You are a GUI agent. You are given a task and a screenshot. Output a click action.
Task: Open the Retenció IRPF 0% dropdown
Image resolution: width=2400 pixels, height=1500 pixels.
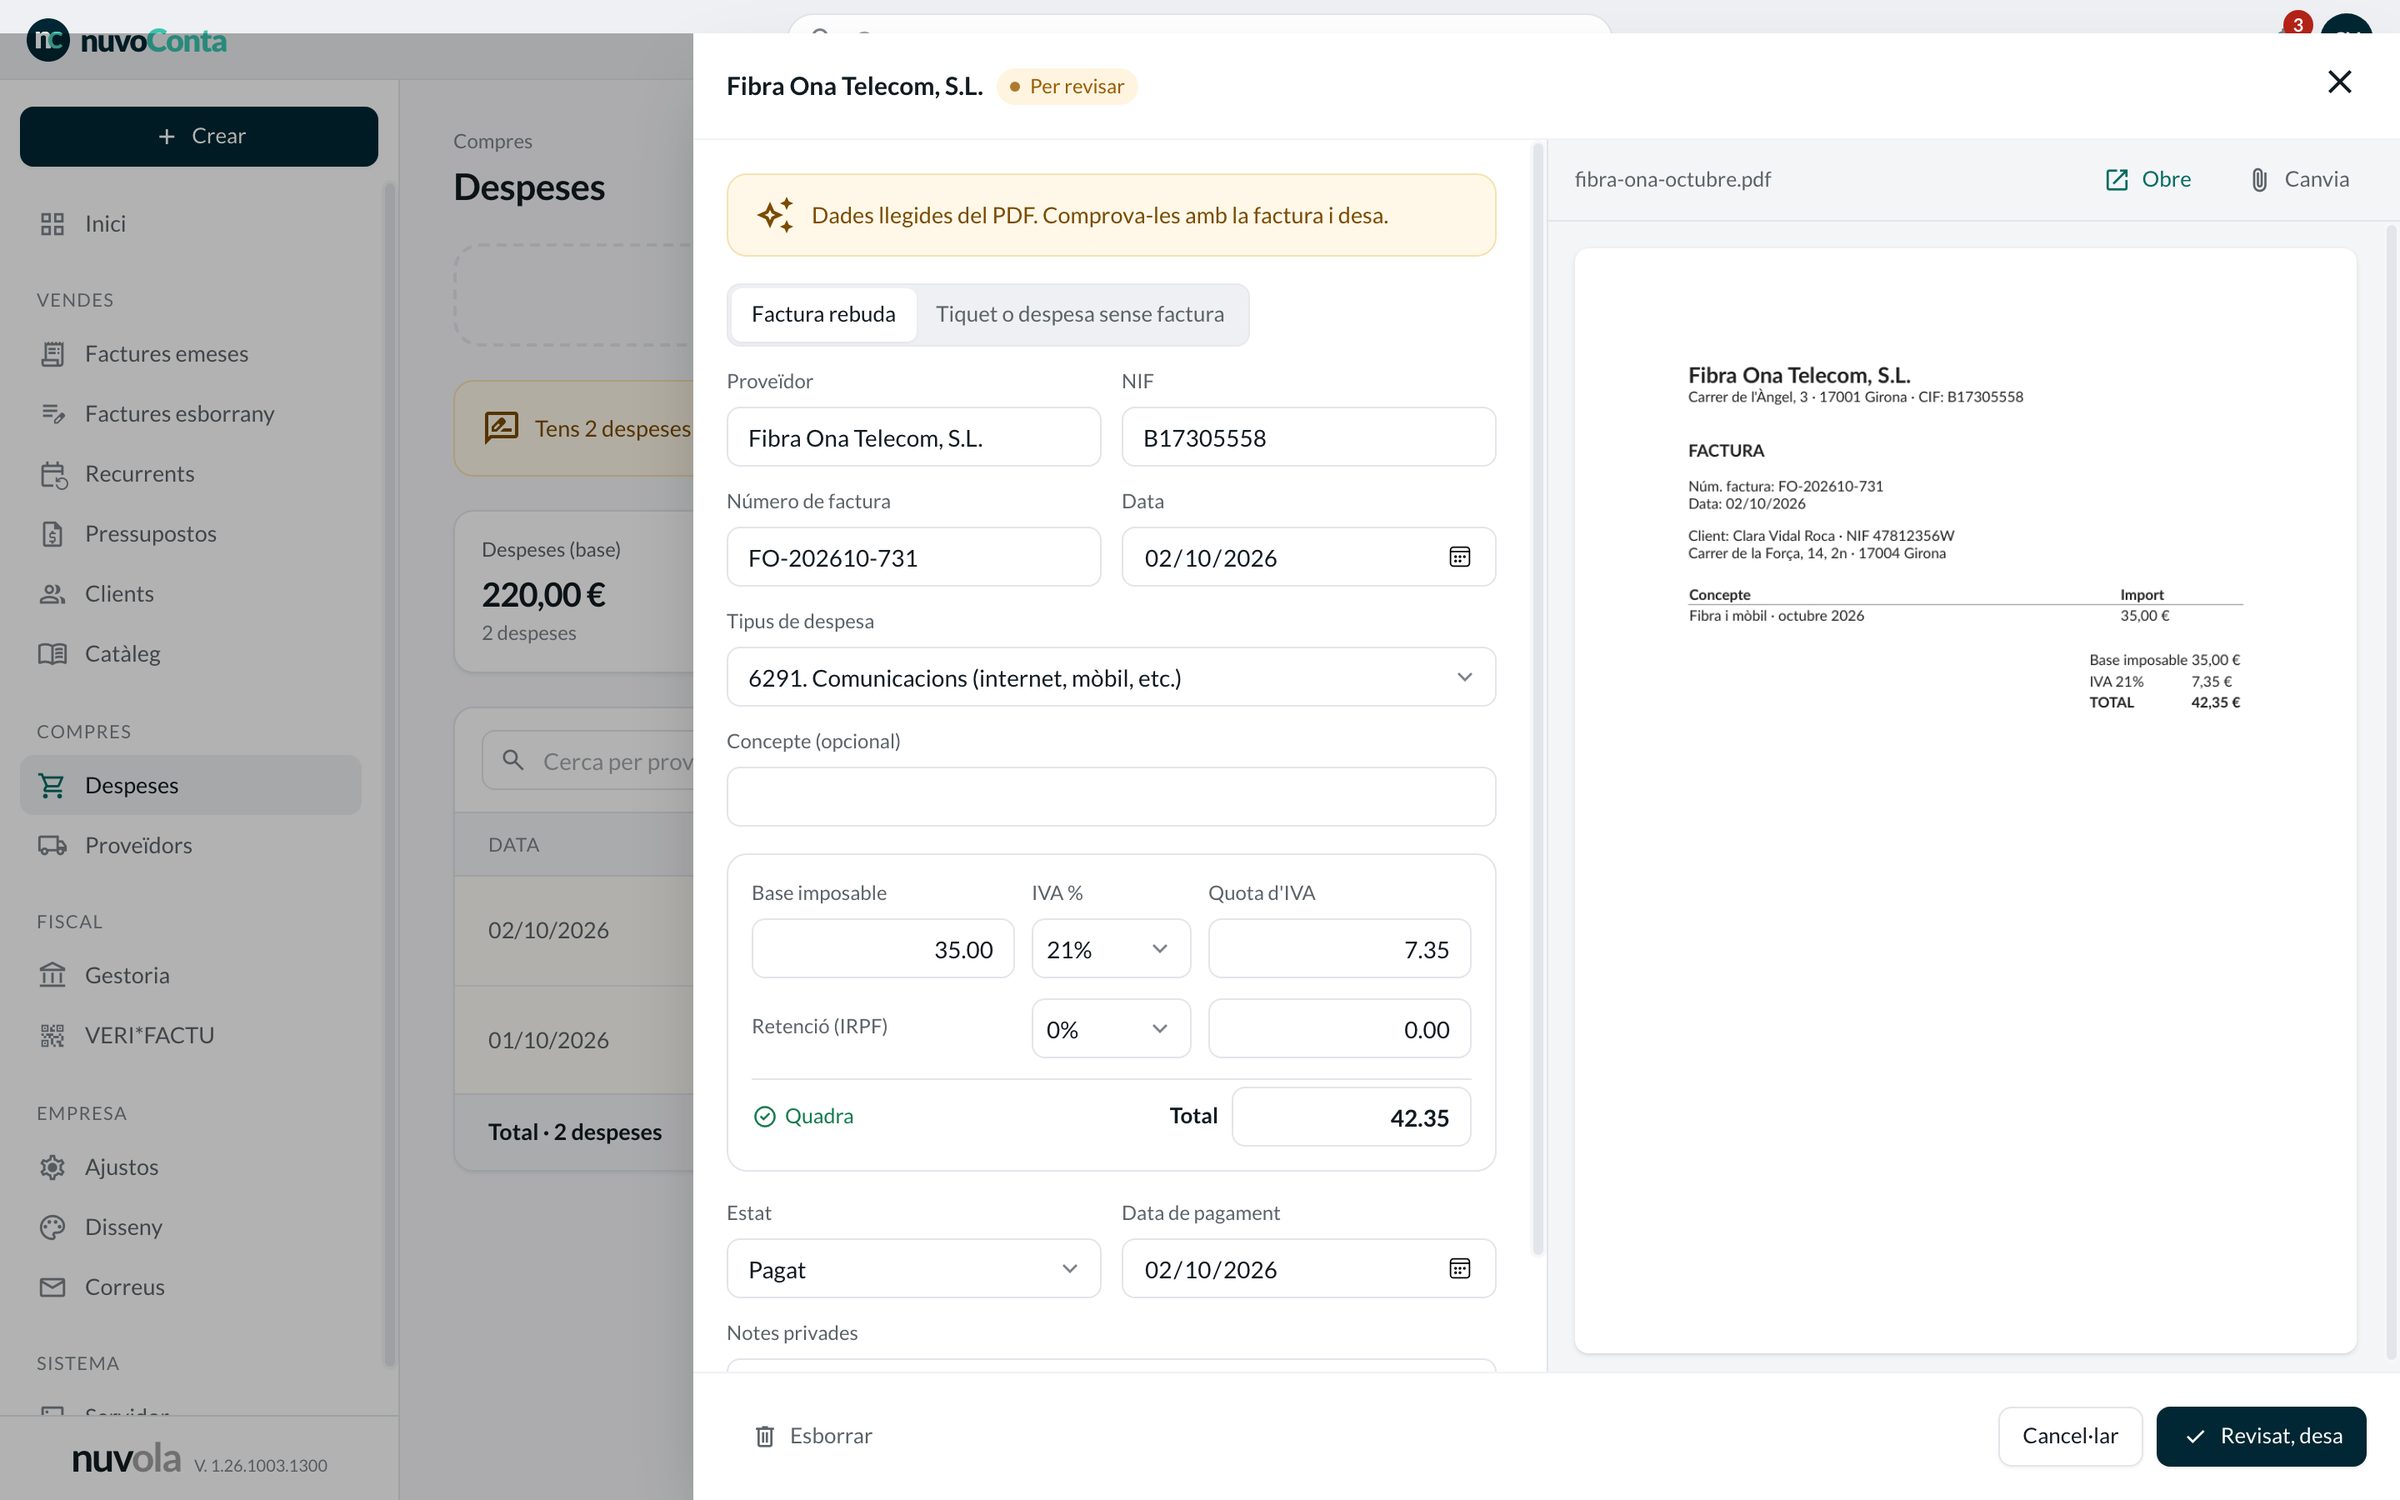(1111, 1029)
